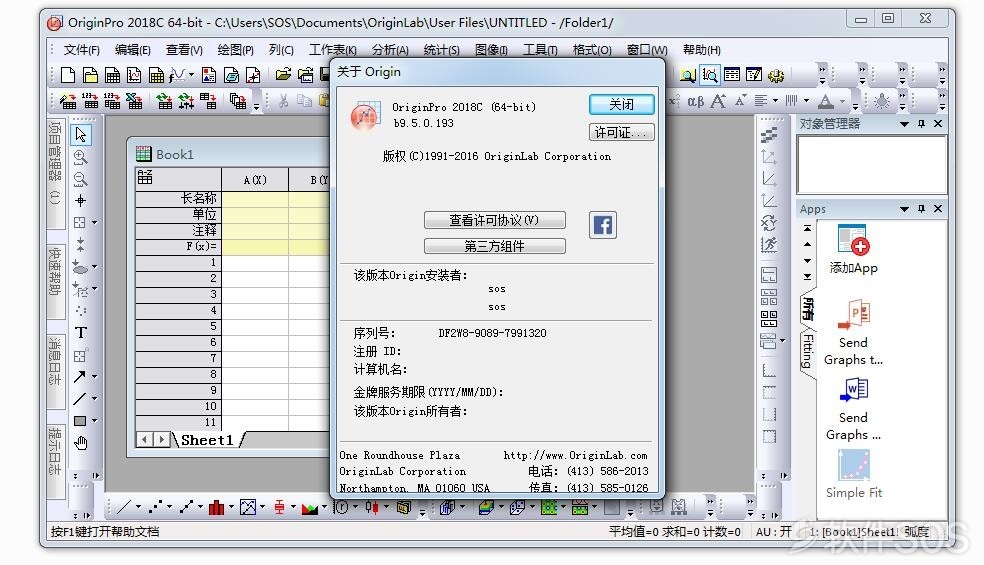Click the Import Single ASCII icon

90,100
